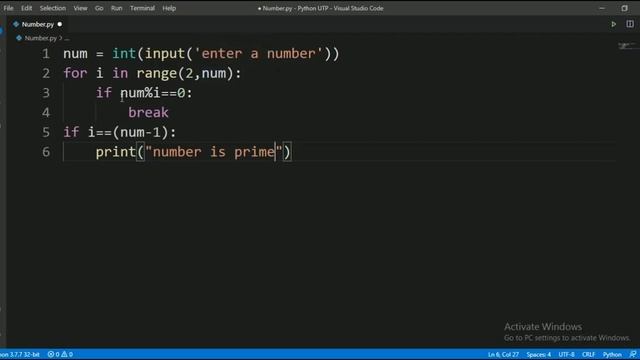The image size is (640, 360).
Task: Click line number 2 in gutter
Action: 46,73
